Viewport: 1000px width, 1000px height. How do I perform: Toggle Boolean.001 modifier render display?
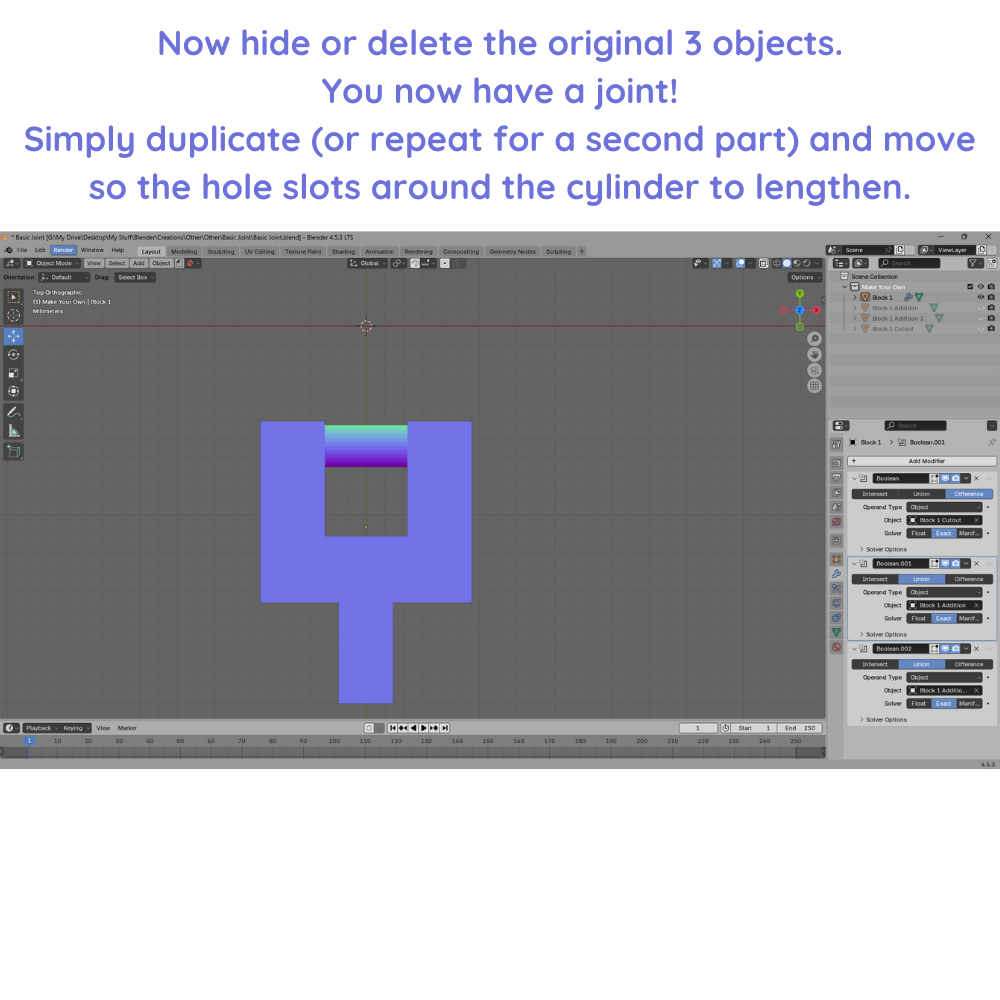click(x=955, y=564)
